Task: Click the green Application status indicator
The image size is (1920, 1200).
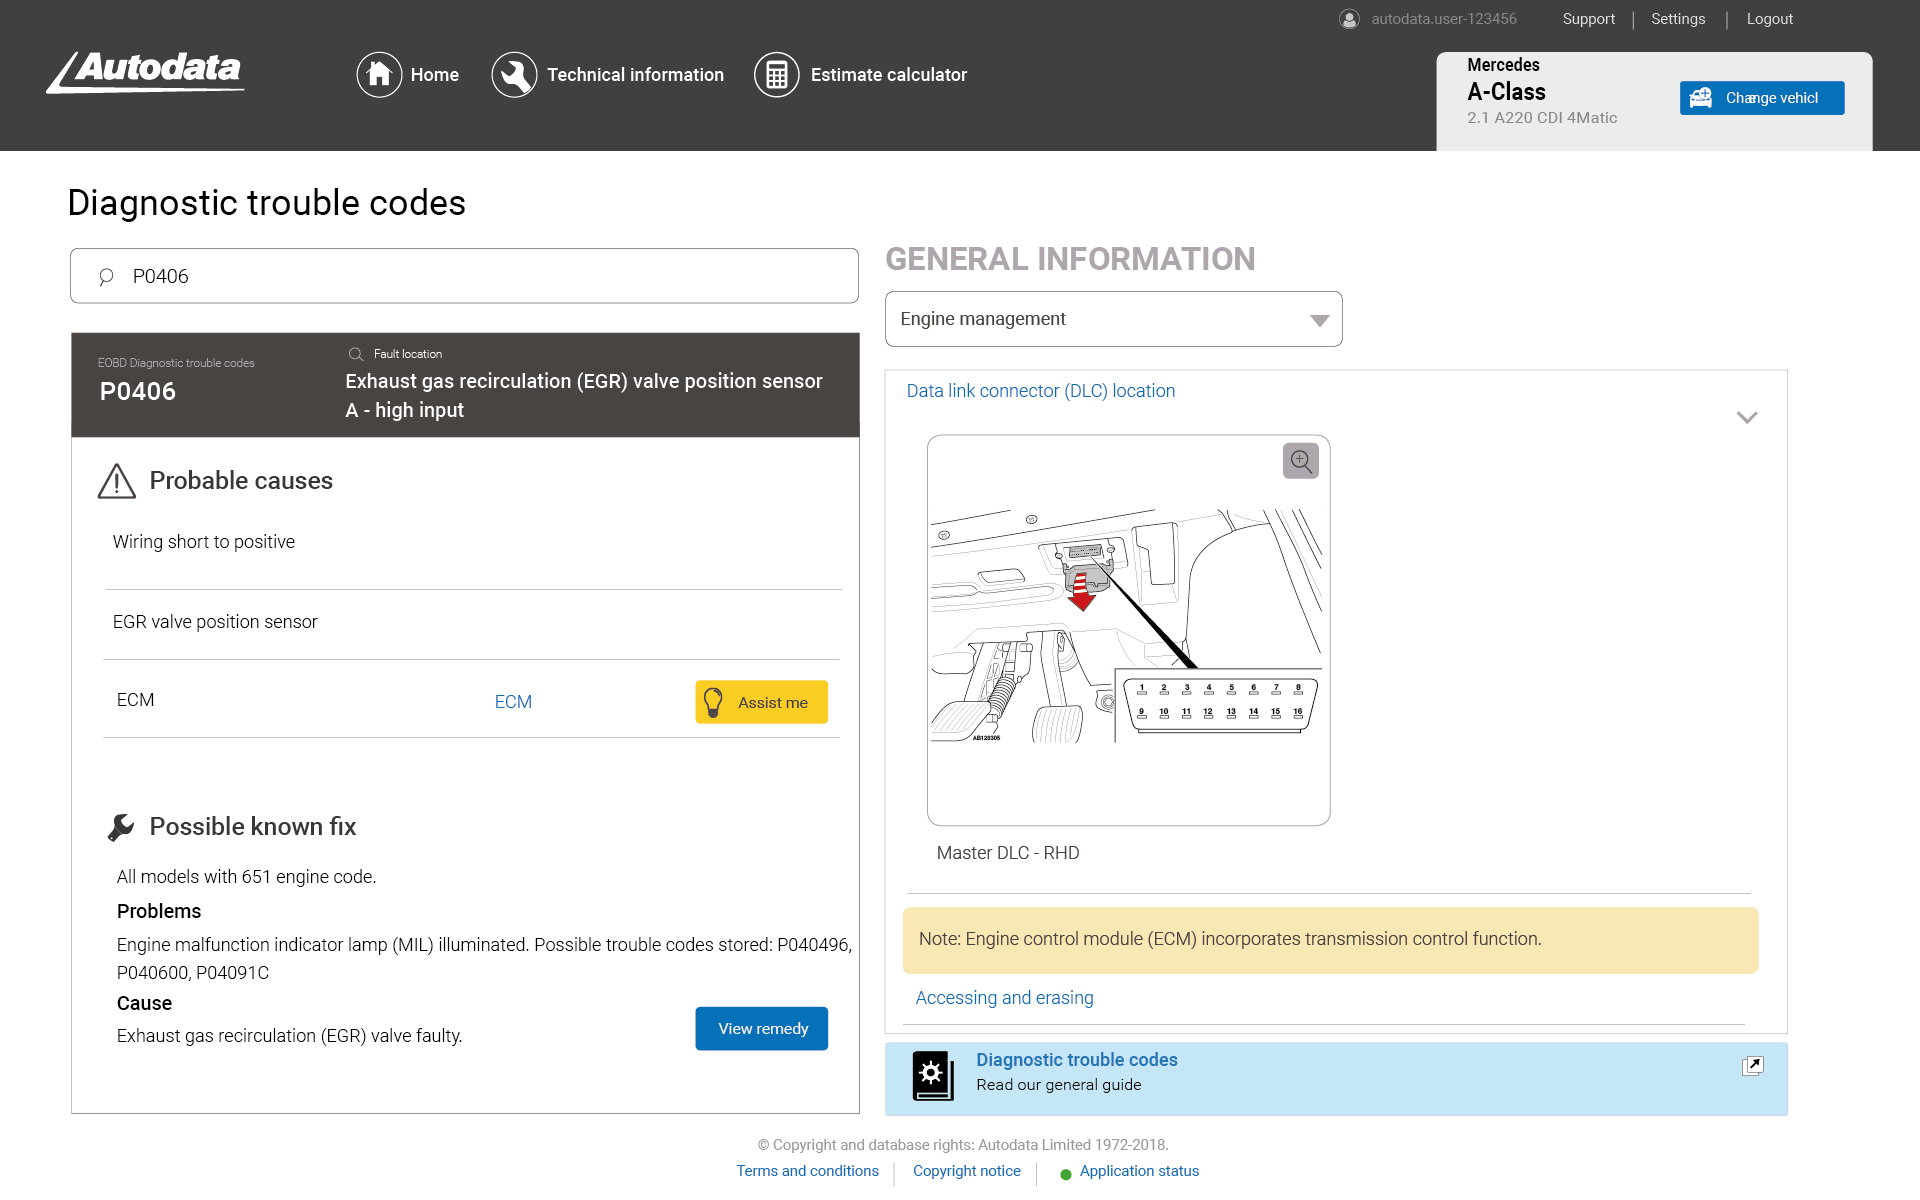Action: [x=1065, y=1172]
